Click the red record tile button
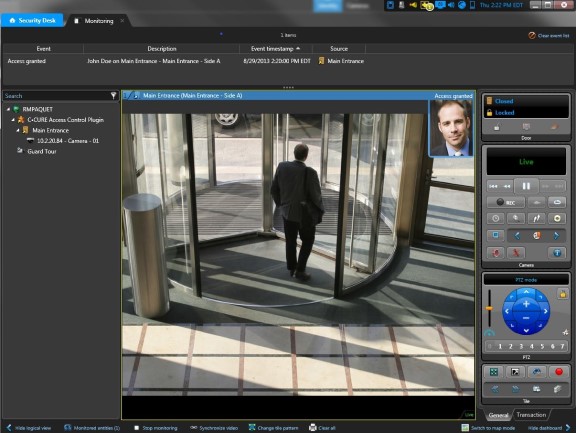 tap(559, 372)
